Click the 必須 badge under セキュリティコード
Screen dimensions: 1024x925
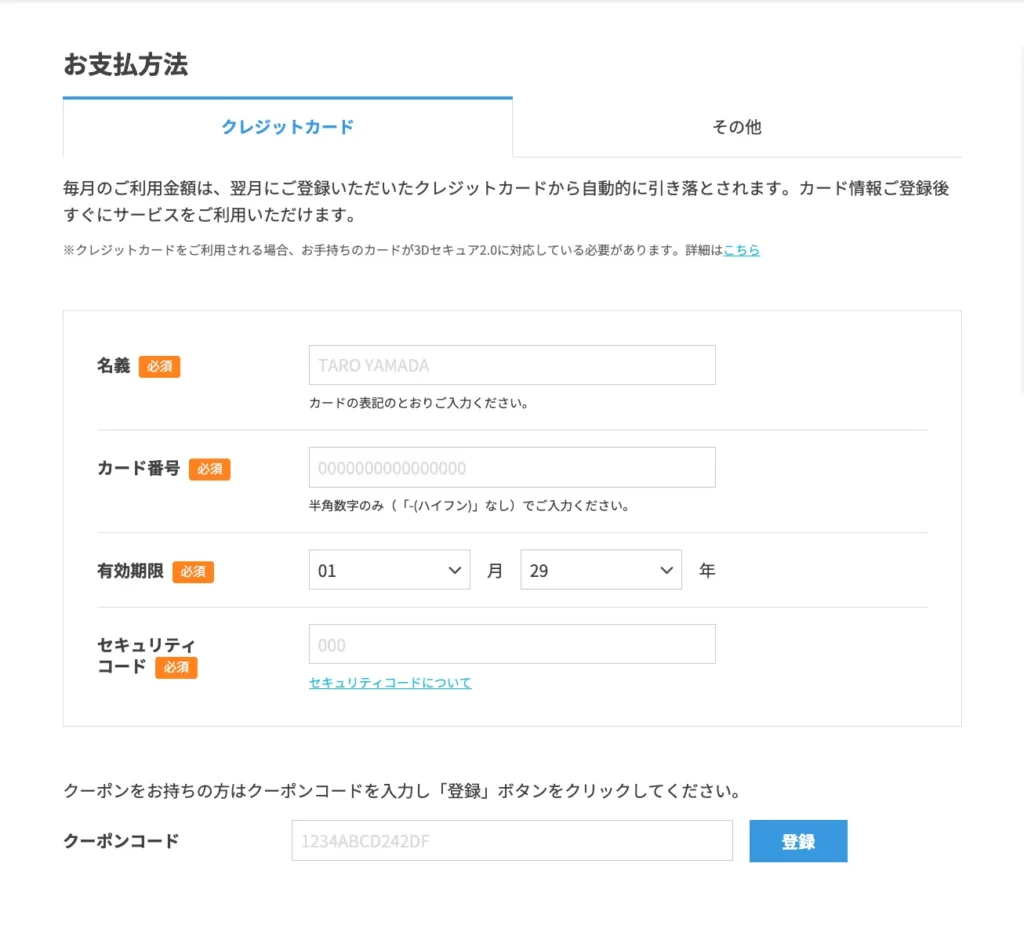pos(176,667)
